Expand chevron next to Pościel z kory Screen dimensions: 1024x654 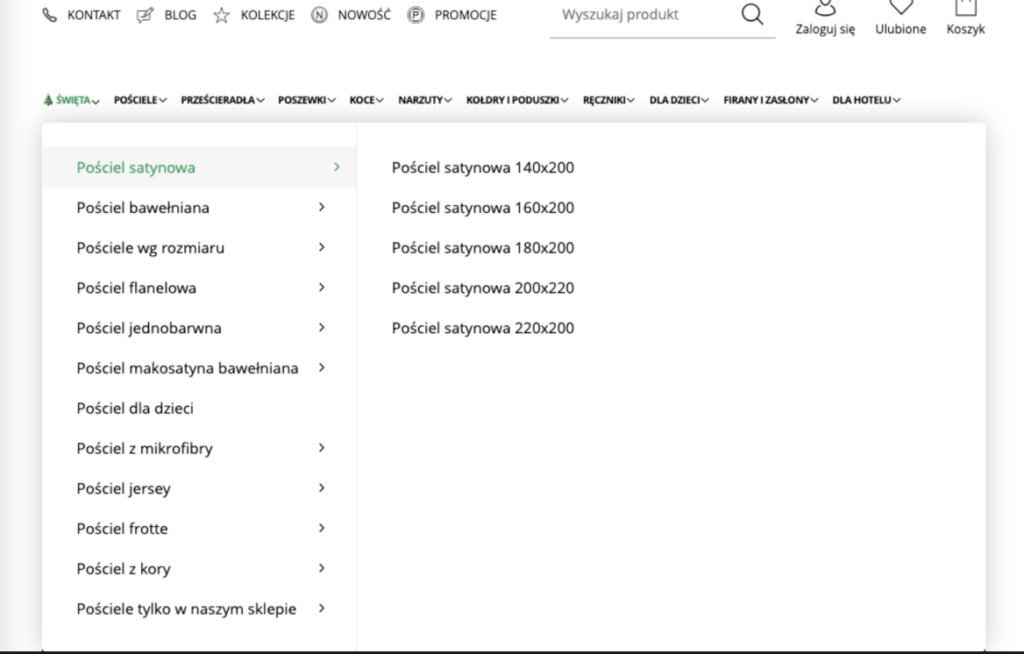coord(322,568)
